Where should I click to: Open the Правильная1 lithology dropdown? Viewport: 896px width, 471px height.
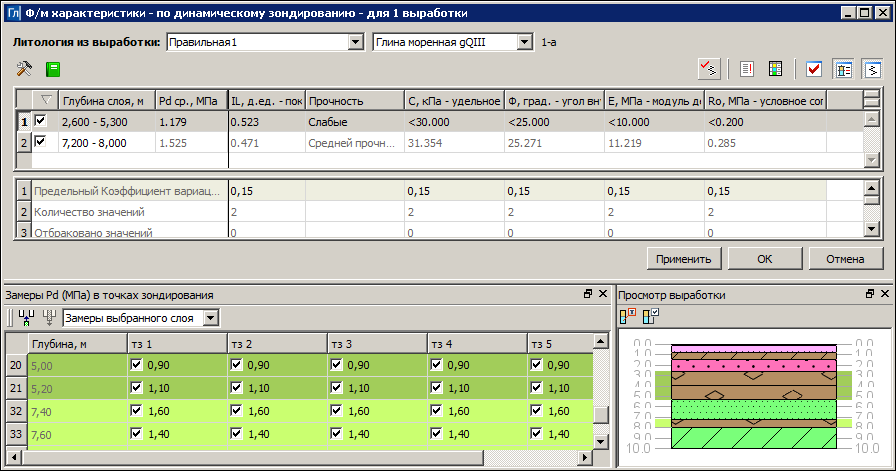pos(355,42)
